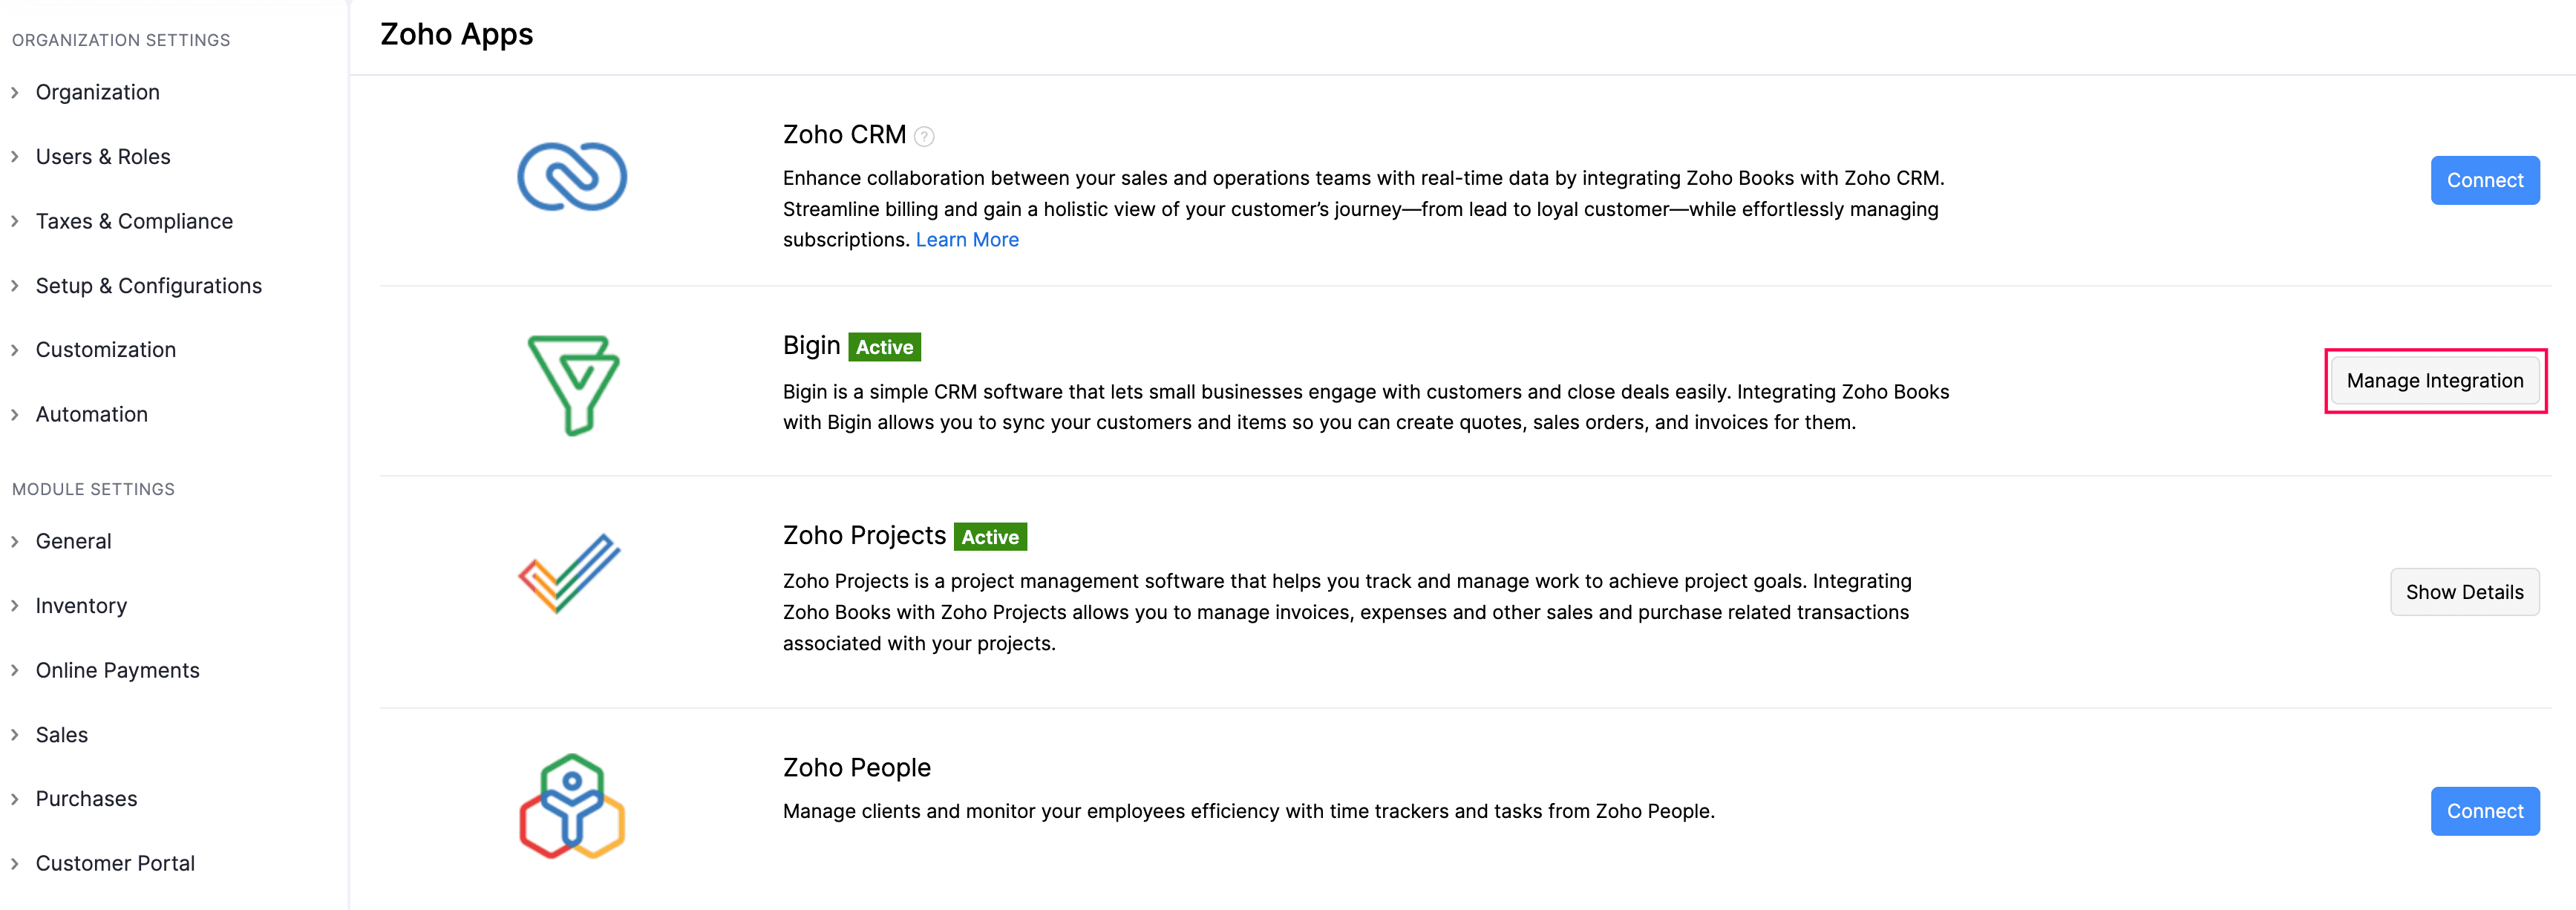2576x910 pixels.
Task: Click the Zoho Projects checkmark logo
Action: pos(570,573)
